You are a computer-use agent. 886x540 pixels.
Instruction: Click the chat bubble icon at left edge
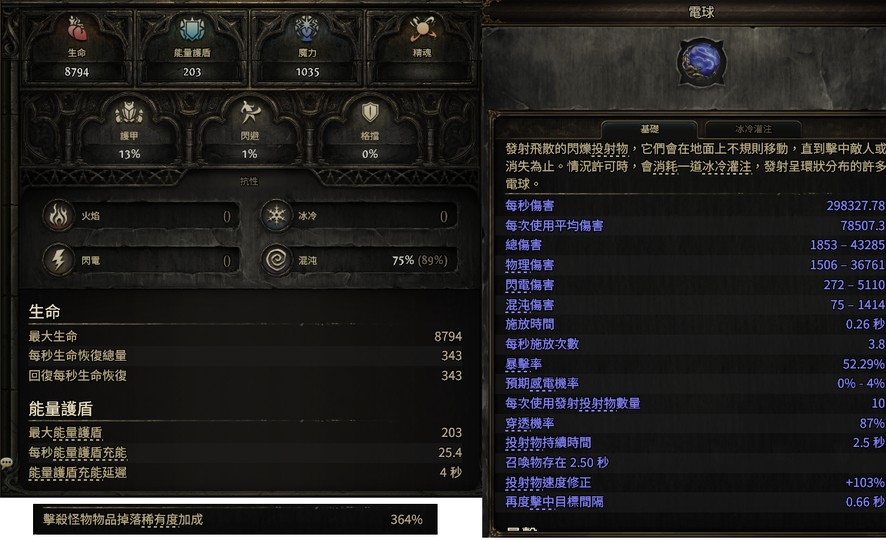click(x=7, y=464)
